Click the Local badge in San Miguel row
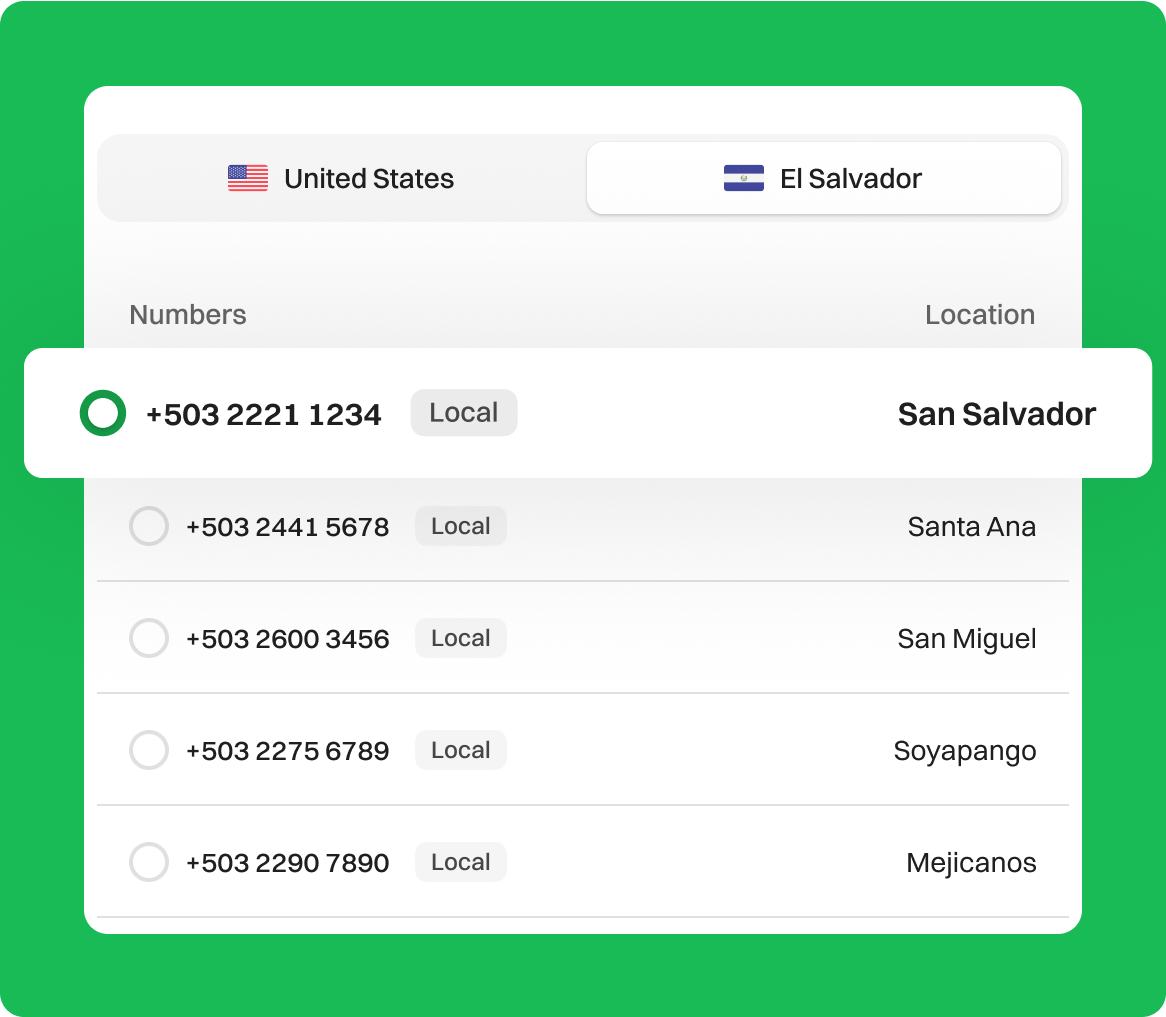1166x1017 pixels. [460, 638]
